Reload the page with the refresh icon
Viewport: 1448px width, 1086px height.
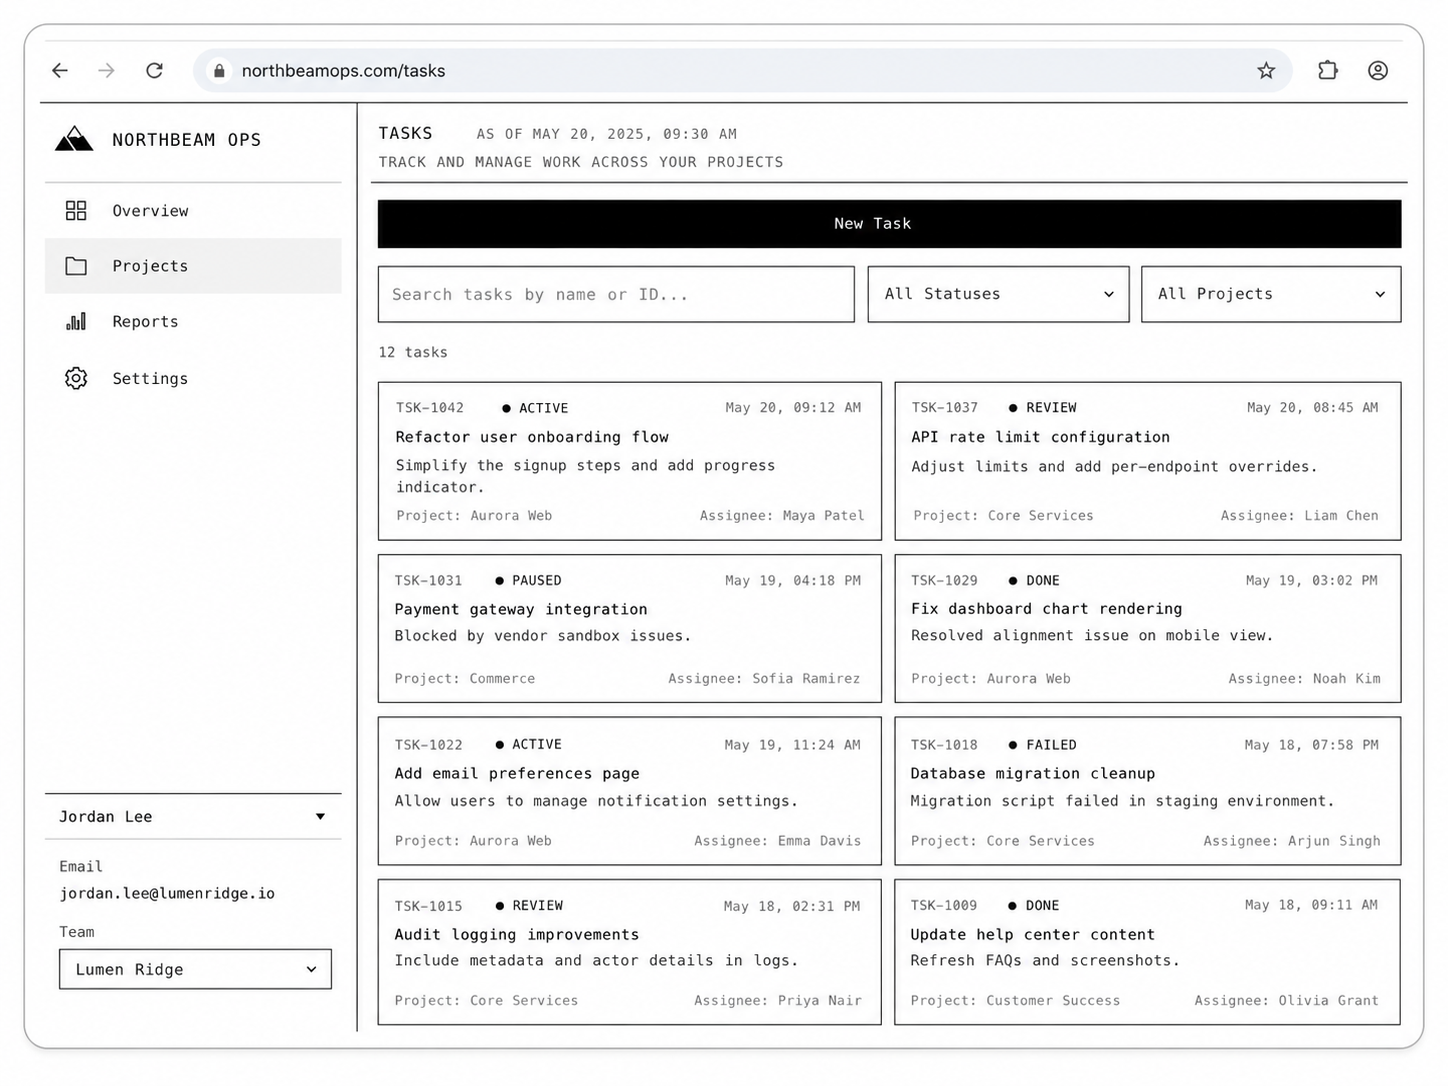point(154,70)
